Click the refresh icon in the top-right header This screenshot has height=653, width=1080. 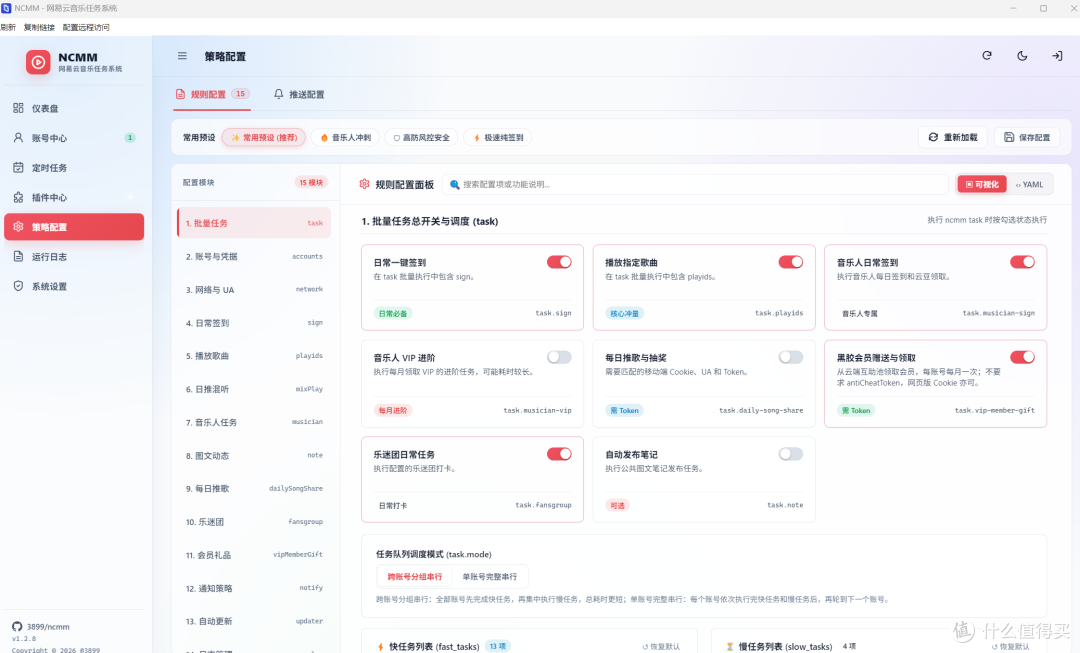(x=986, y=56)
